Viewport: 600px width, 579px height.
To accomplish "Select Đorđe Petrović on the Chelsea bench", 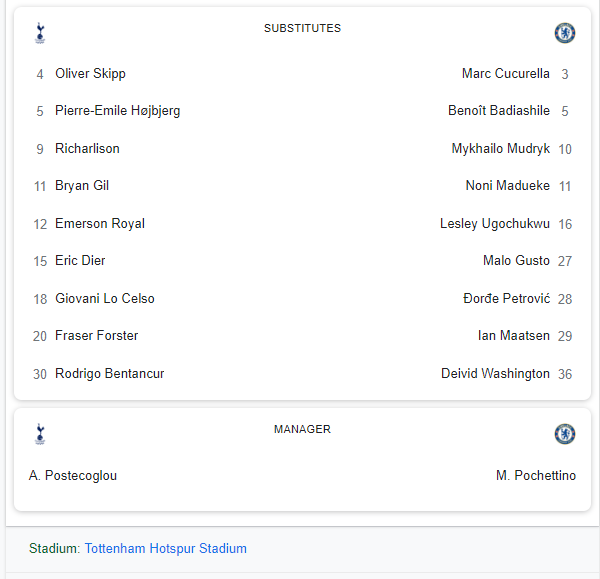I will pos(506,298).
